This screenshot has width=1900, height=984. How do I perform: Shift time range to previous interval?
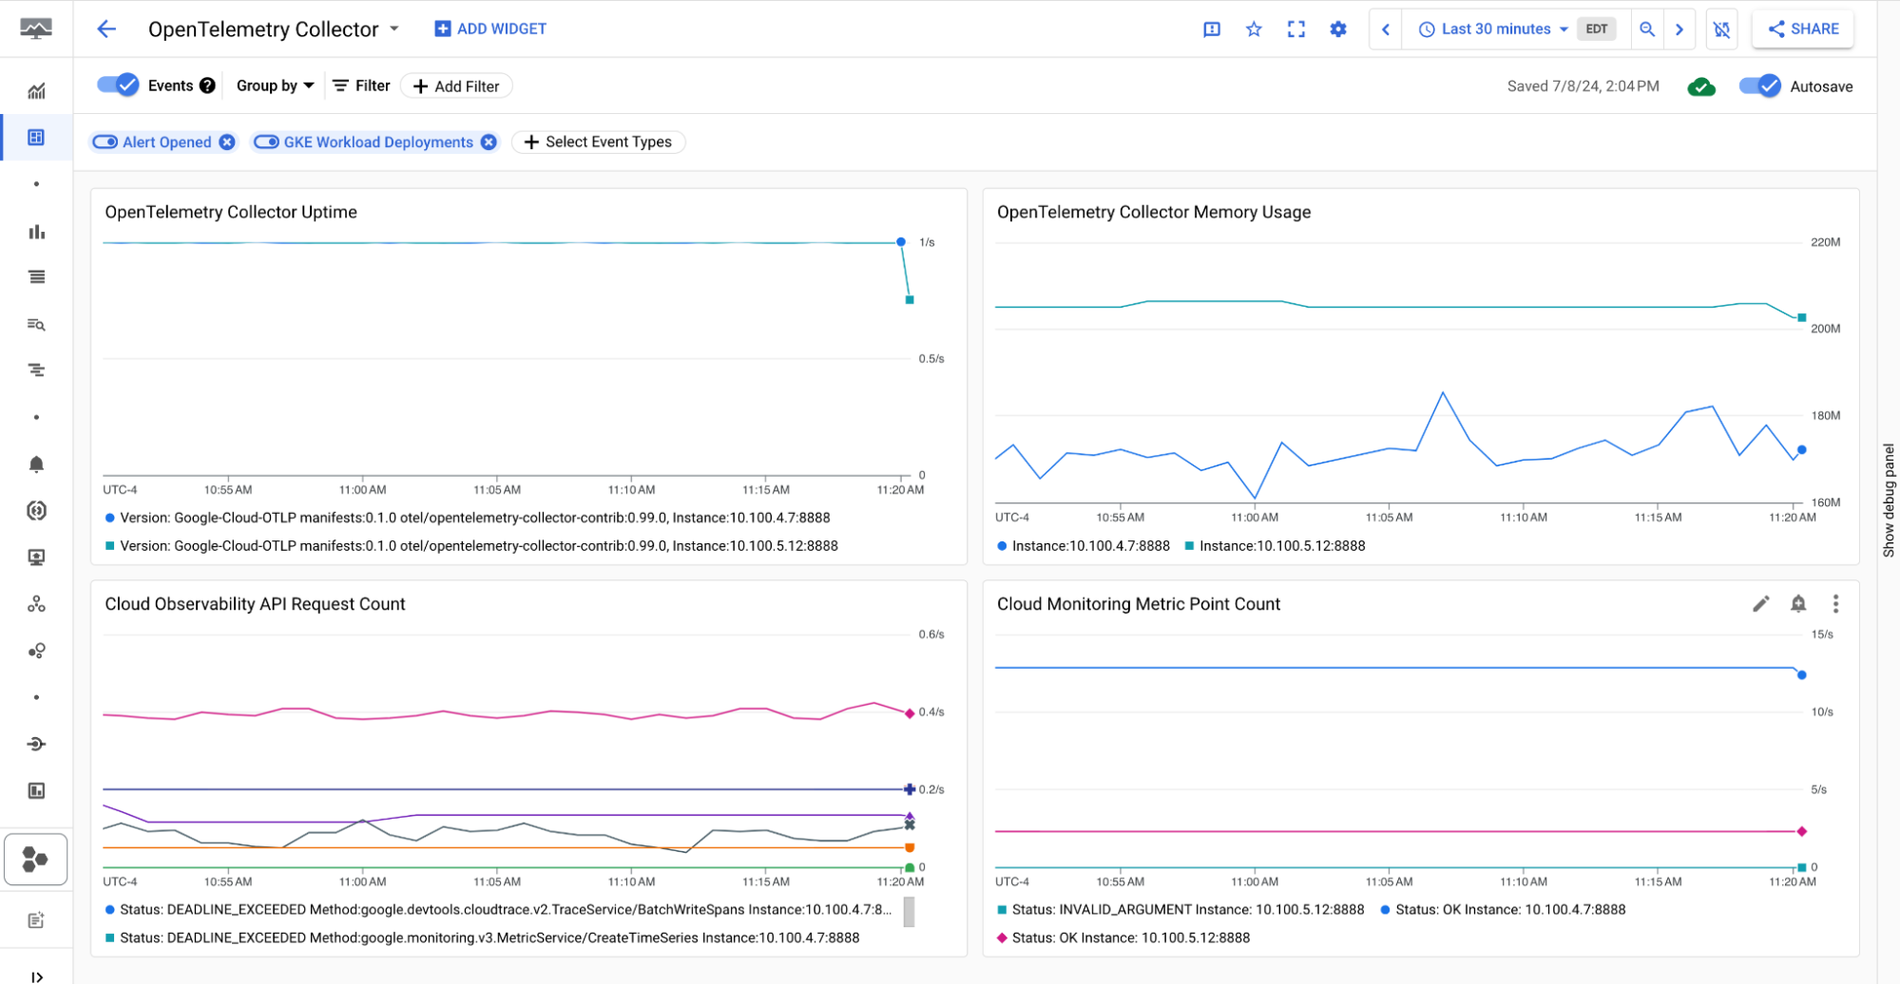1385,29
